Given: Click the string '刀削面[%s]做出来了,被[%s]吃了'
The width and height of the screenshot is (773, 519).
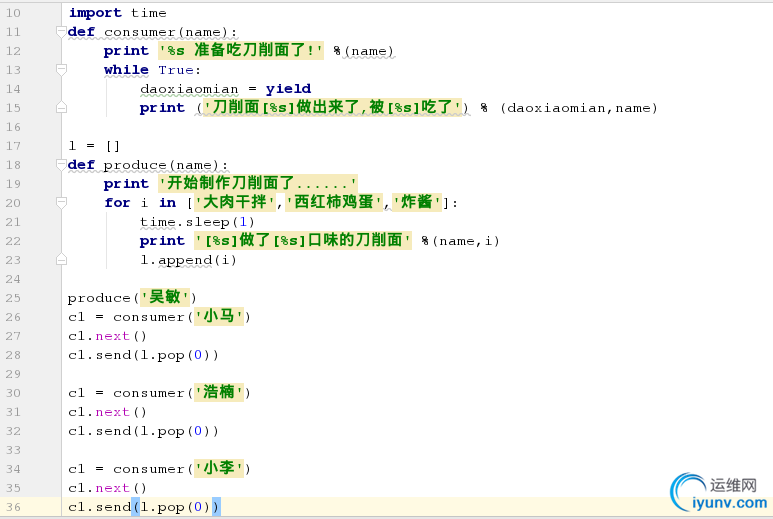Looking at the screenshot, I should pyautogui.click(x=333, y=107).
